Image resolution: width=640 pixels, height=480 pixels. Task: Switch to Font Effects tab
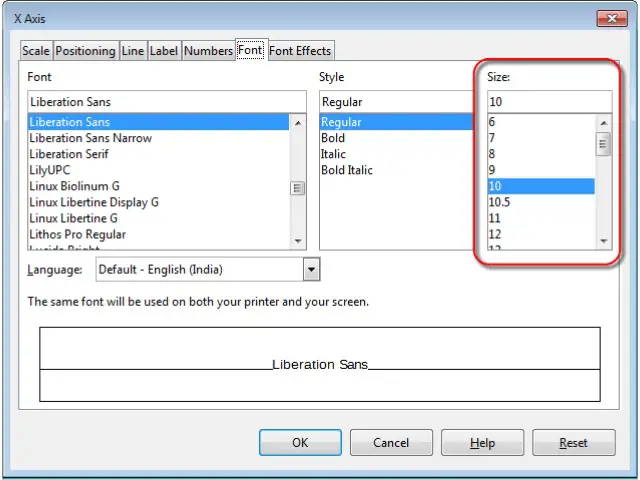300,51
